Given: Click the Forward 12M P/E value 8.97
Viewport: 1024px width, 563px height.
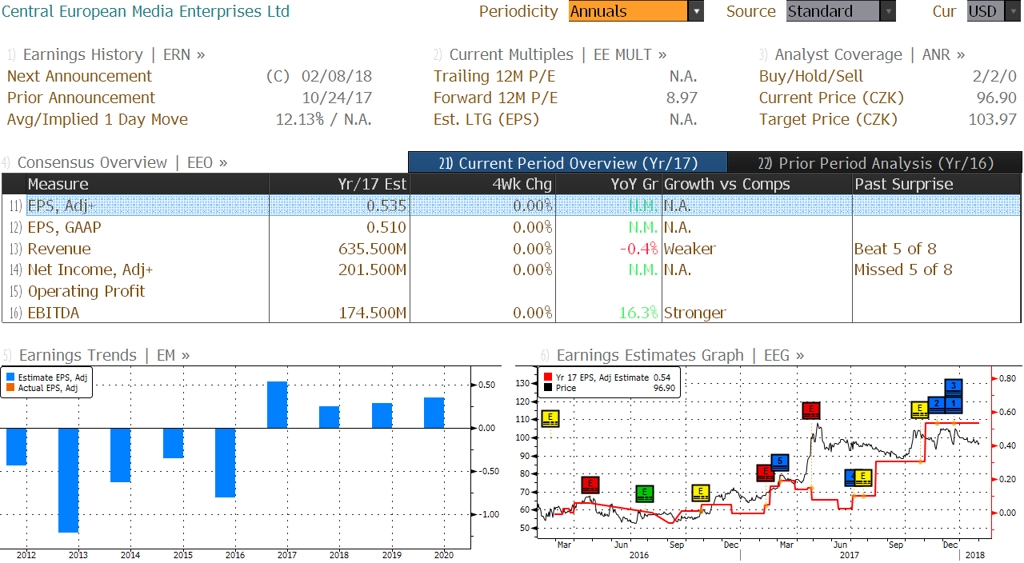Looking at the screenshot, I should coord(682,98).
